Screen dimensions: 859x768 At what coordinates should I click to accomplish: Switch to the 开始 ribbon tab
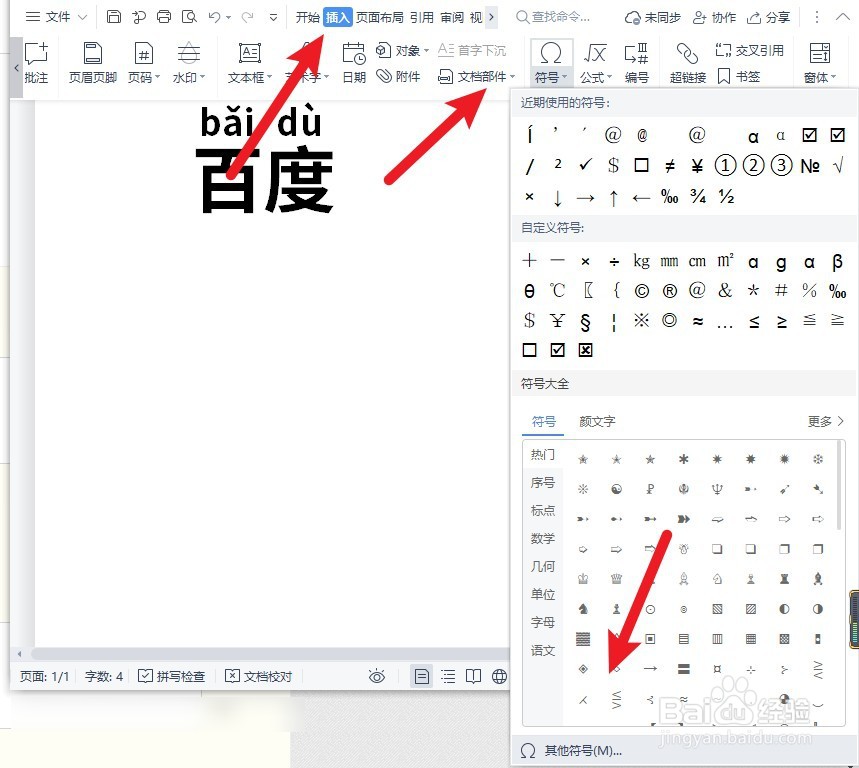(x=307, y=17)
